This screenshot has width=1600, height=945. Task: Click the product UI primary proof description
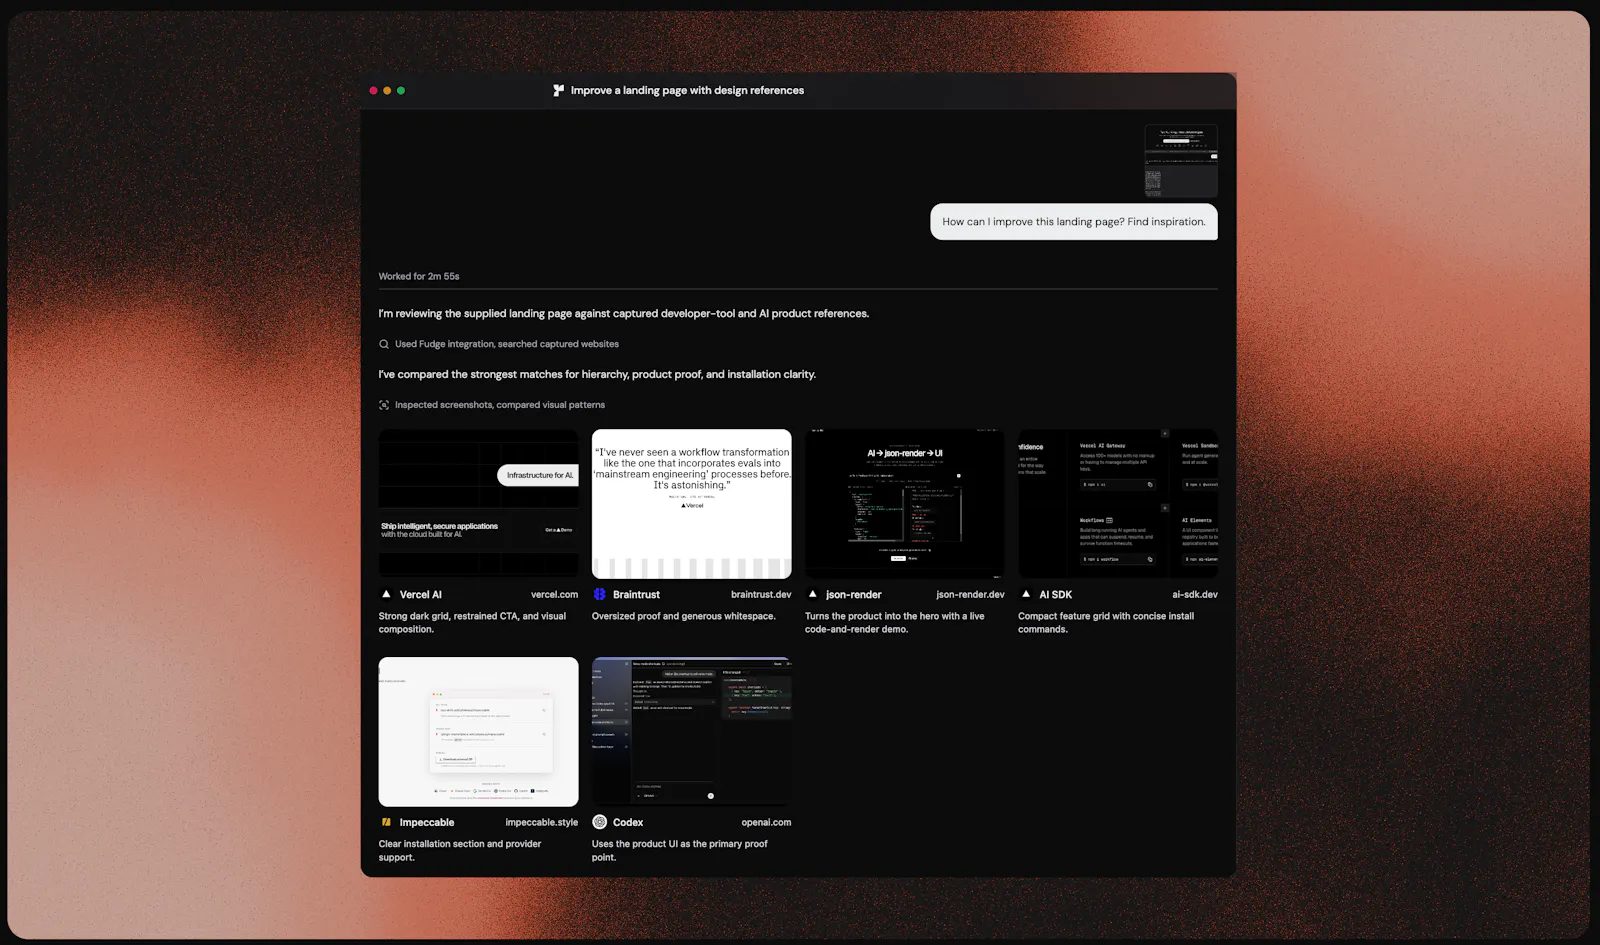[x=680, y=850]
